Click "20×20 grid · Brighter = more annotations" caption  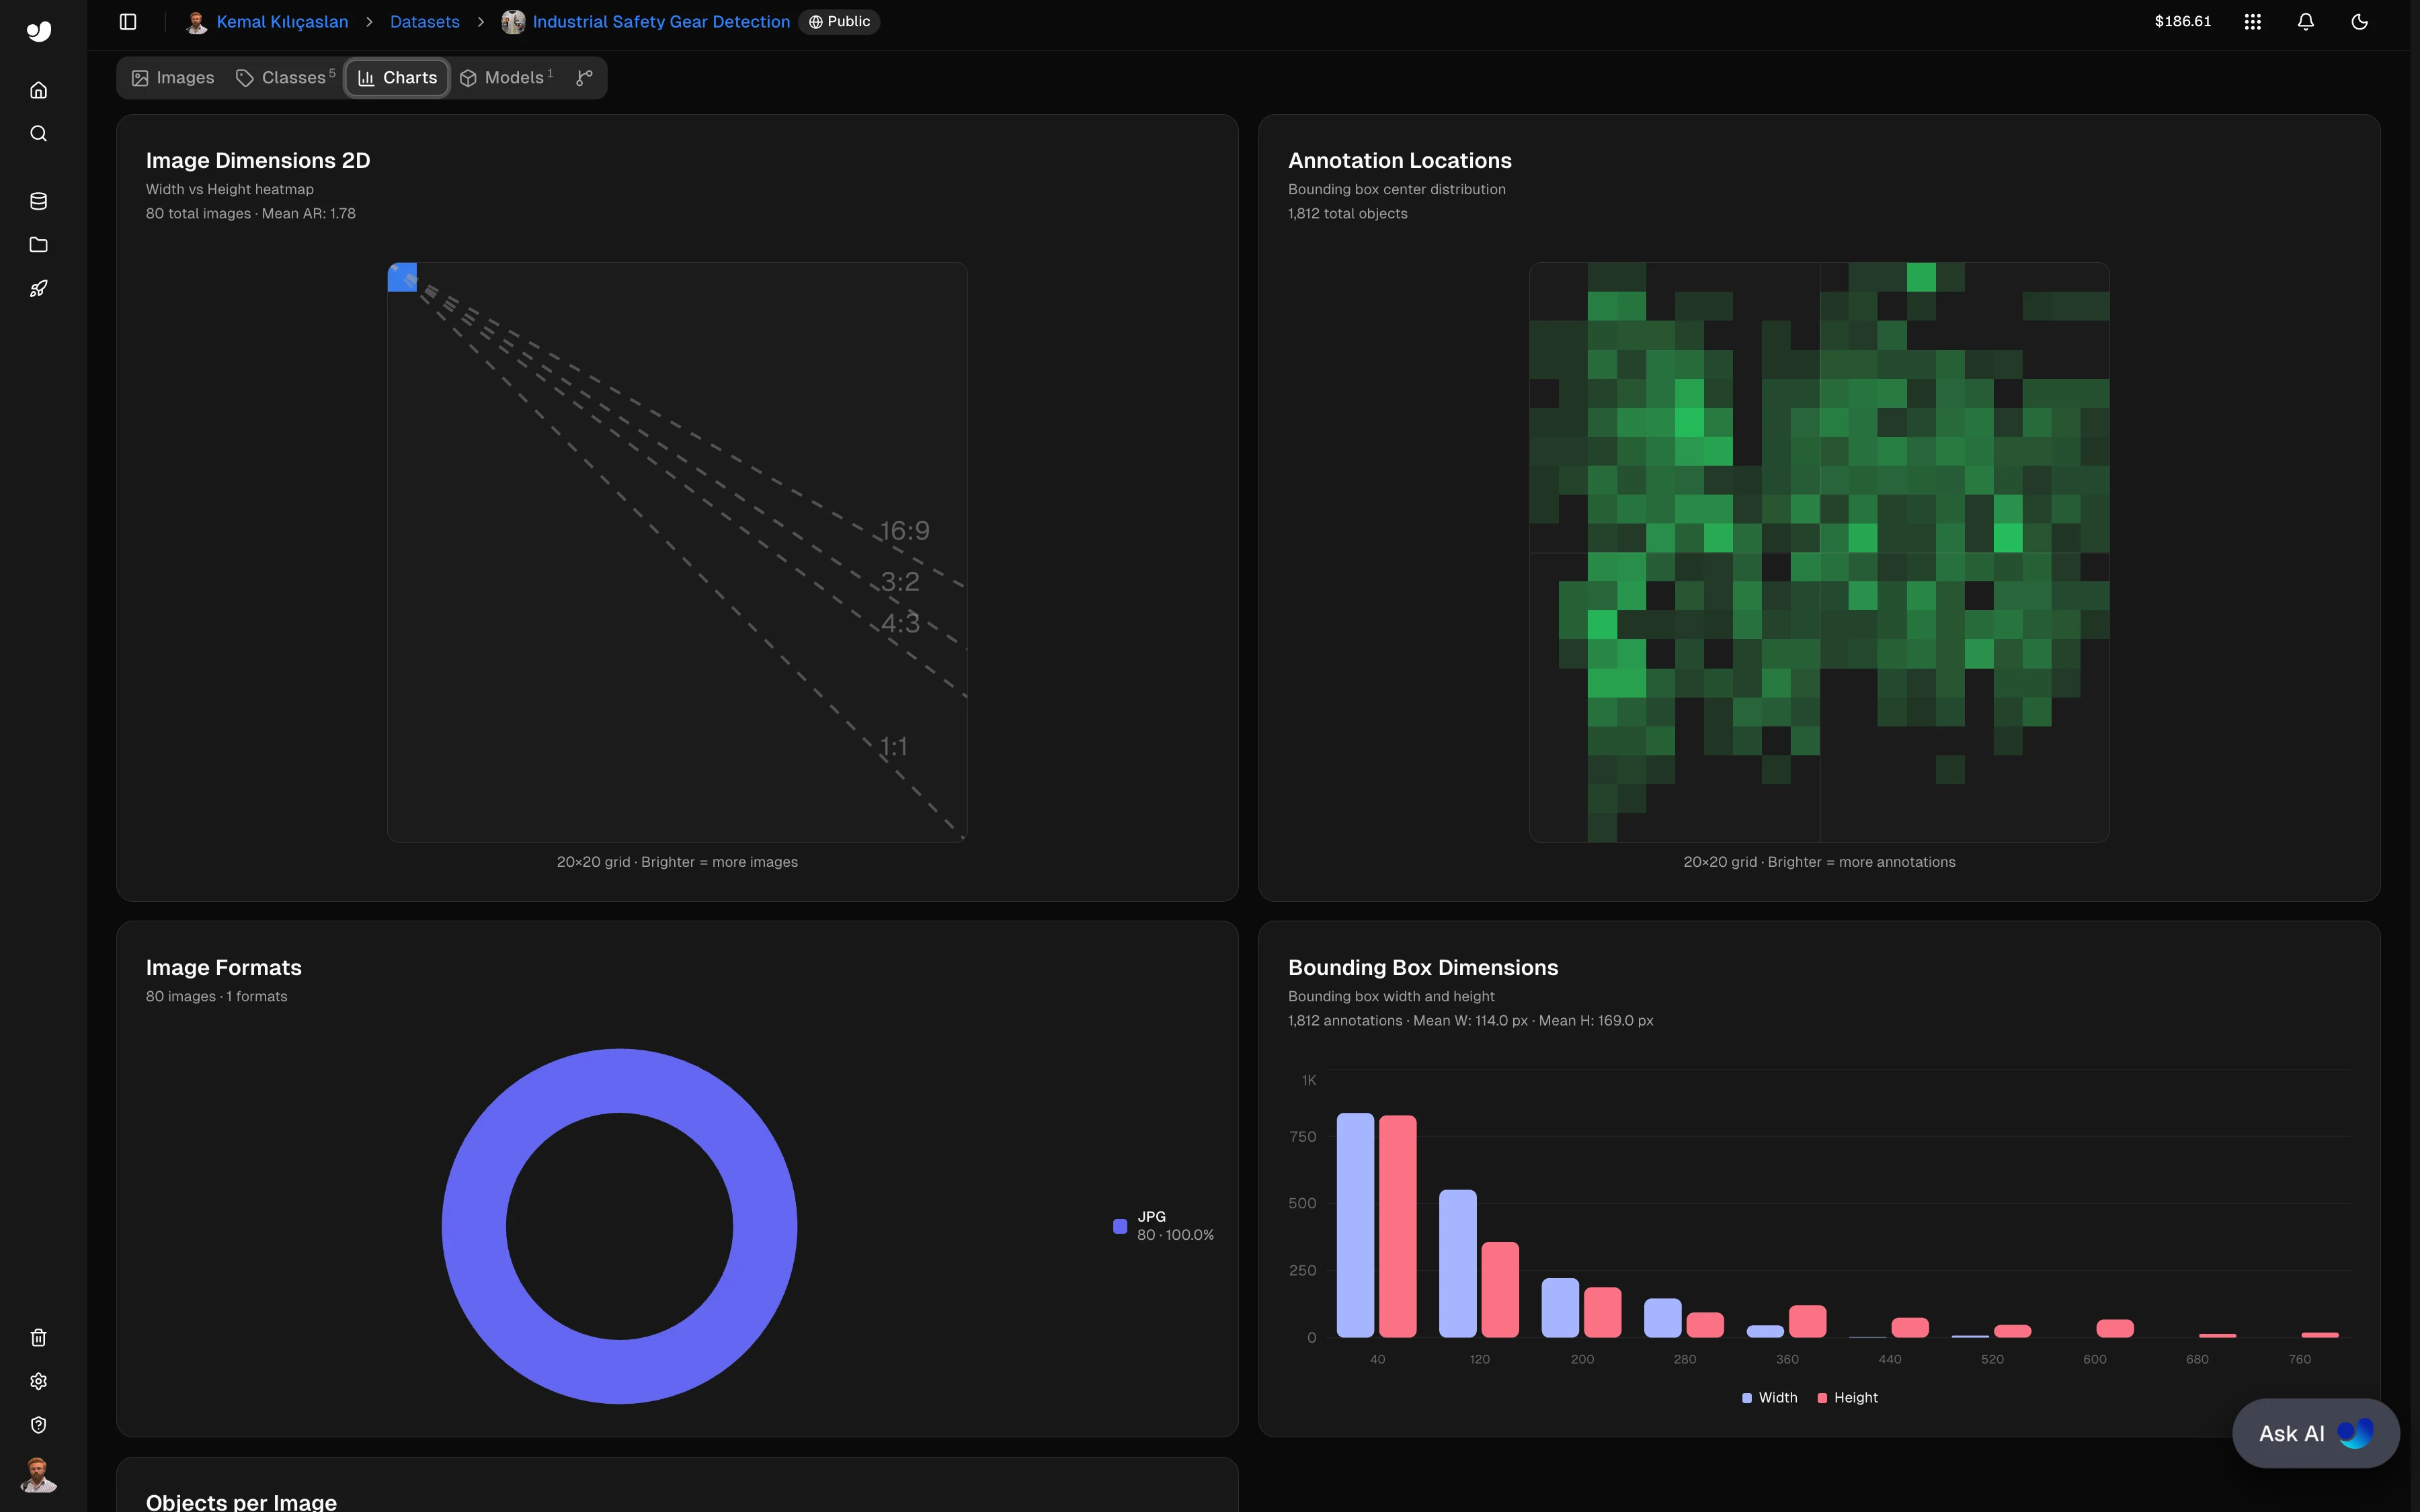click(1819, 862)
